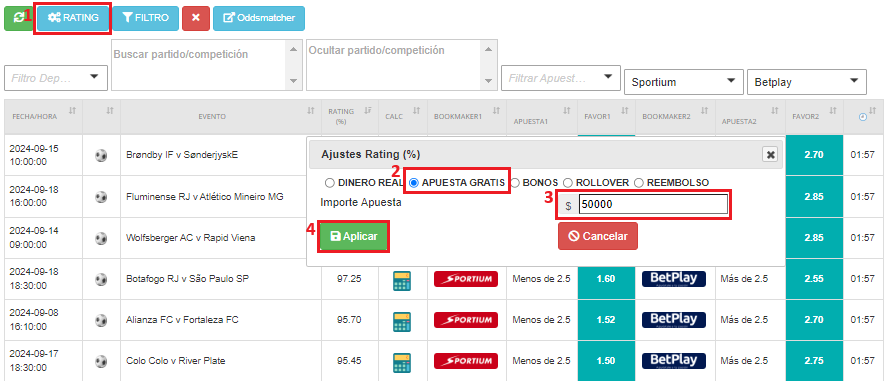
Task: Open the Filtro Deporte dropdown
Action: click(x=56, y=78)
